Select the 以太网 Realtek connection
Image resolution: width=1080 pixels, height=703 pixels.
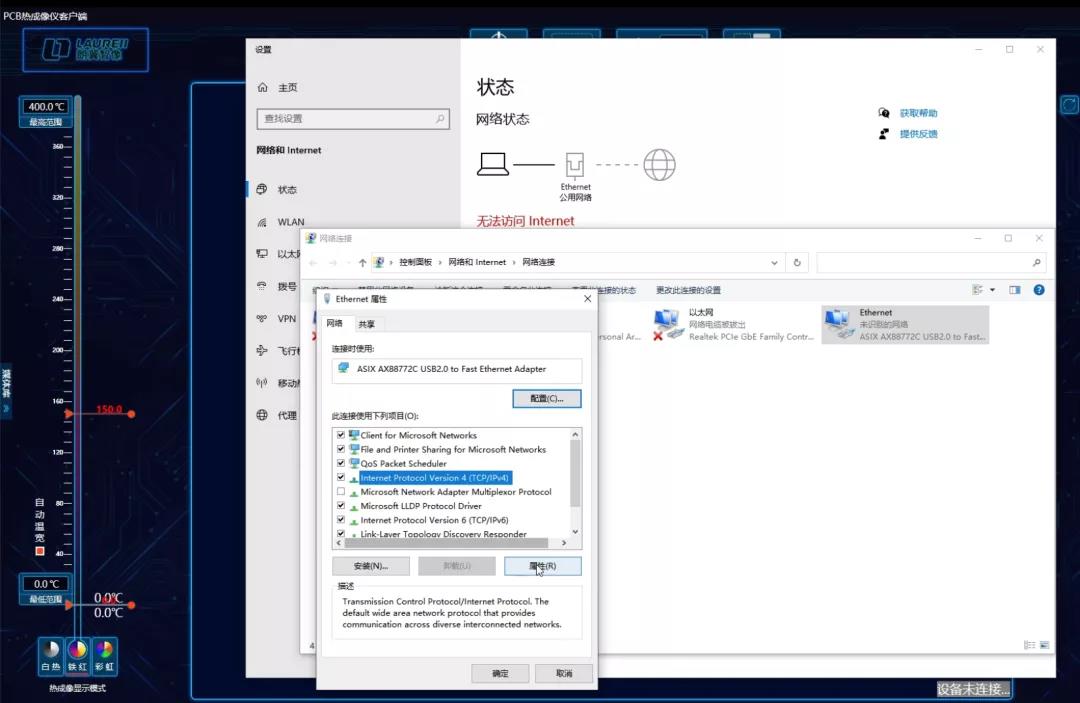tap(732, 324)
